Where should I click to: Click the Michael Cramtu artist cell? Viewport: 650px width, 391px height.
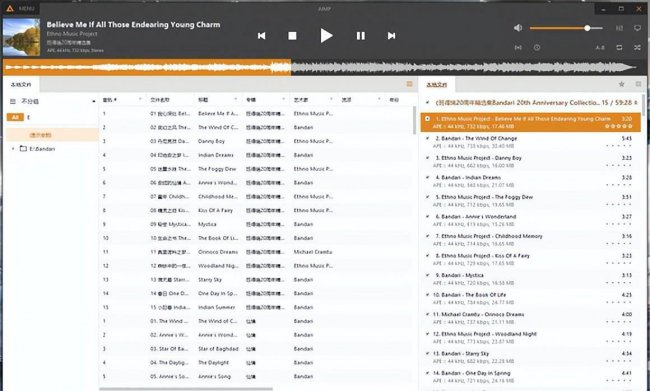313,252
